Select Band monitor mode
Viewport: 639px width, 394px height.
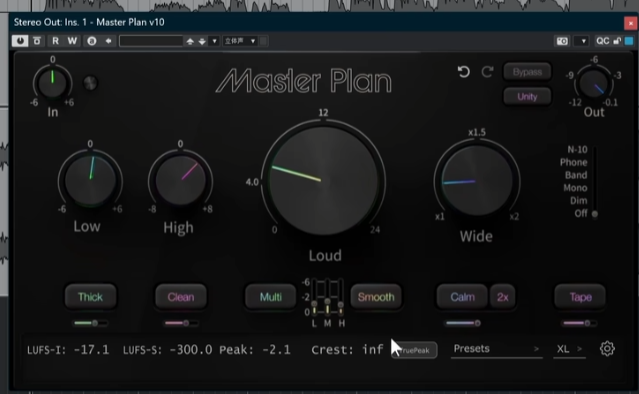[x=576, y=175]
